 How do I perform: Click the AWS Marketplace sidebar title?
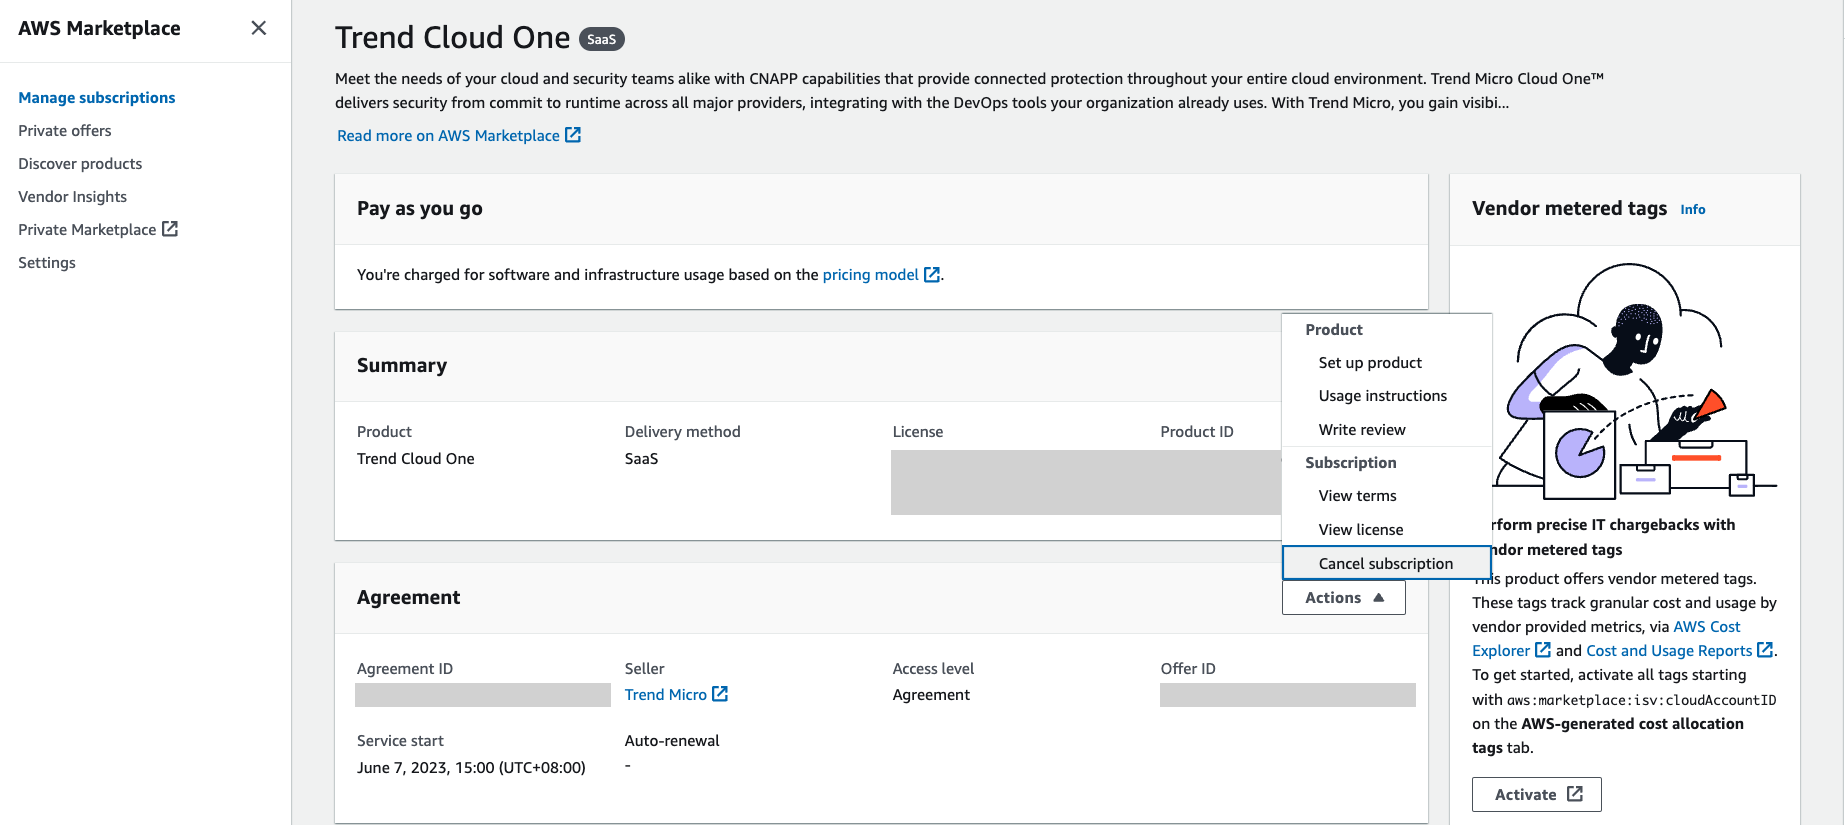[x=99, y=28]
